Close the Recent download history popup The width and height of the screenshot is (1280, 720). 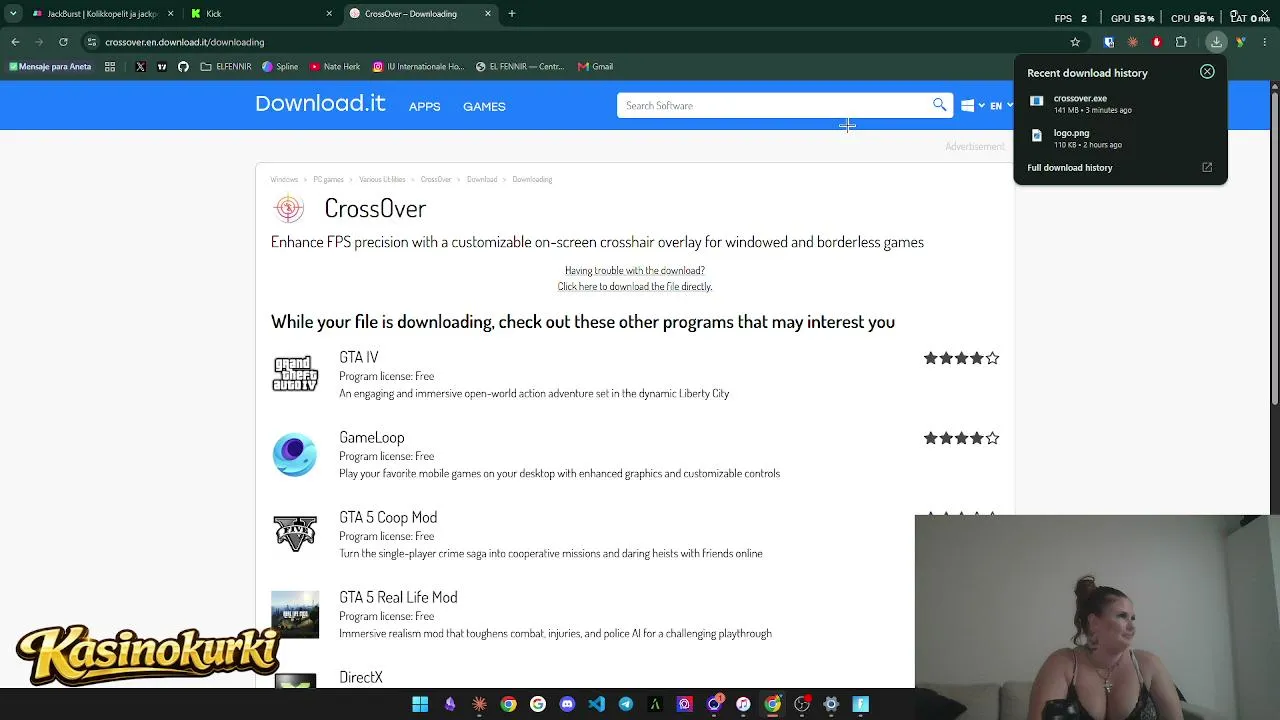pos(1207,72)
